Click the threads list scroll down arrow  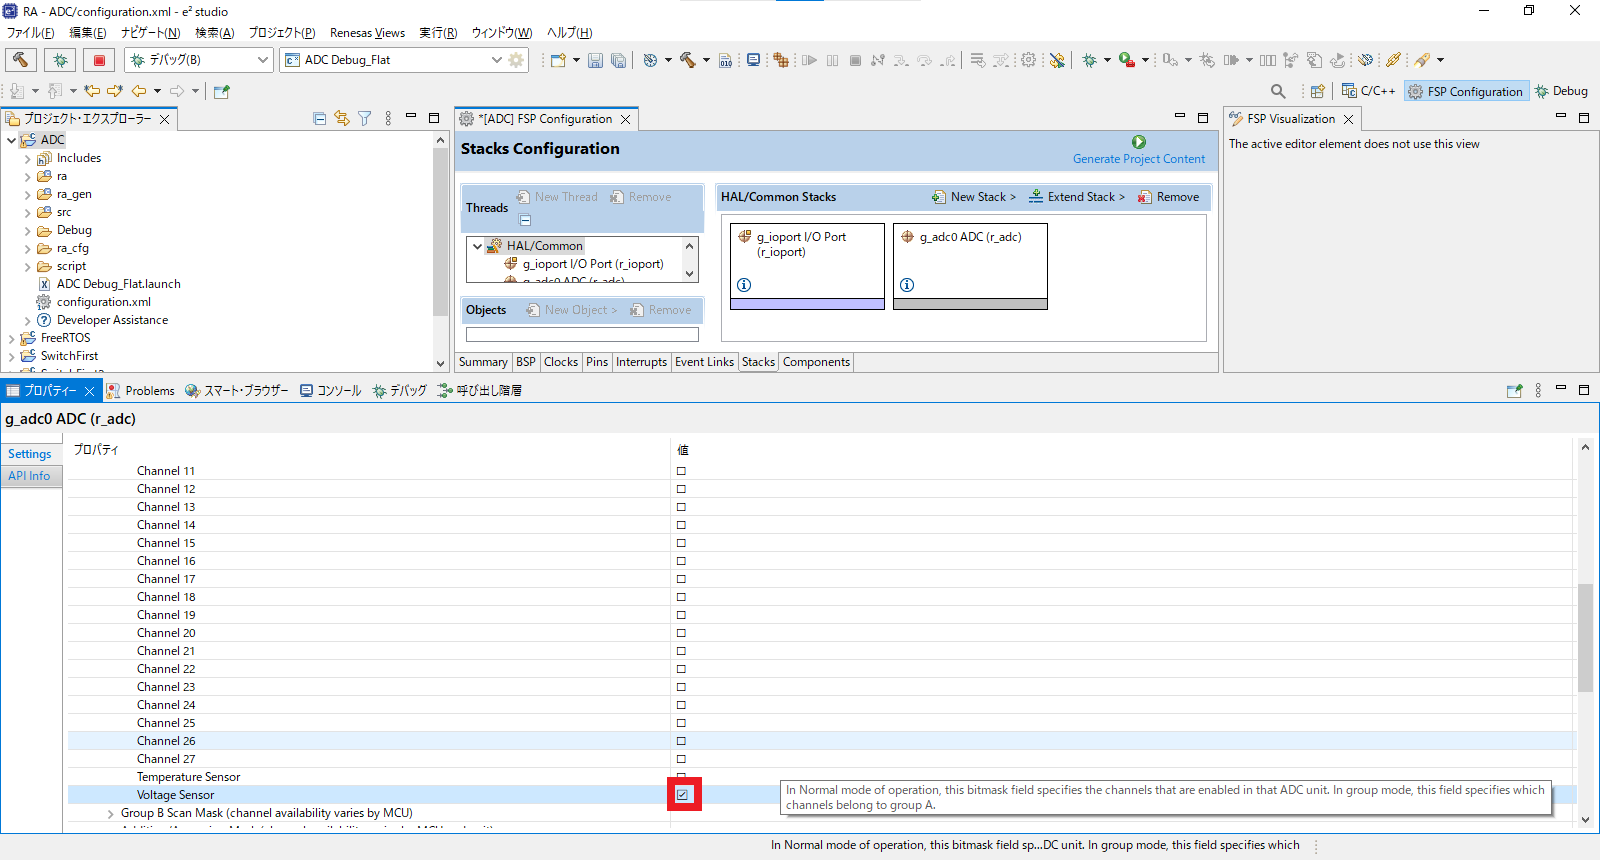(x=689, y=273)
